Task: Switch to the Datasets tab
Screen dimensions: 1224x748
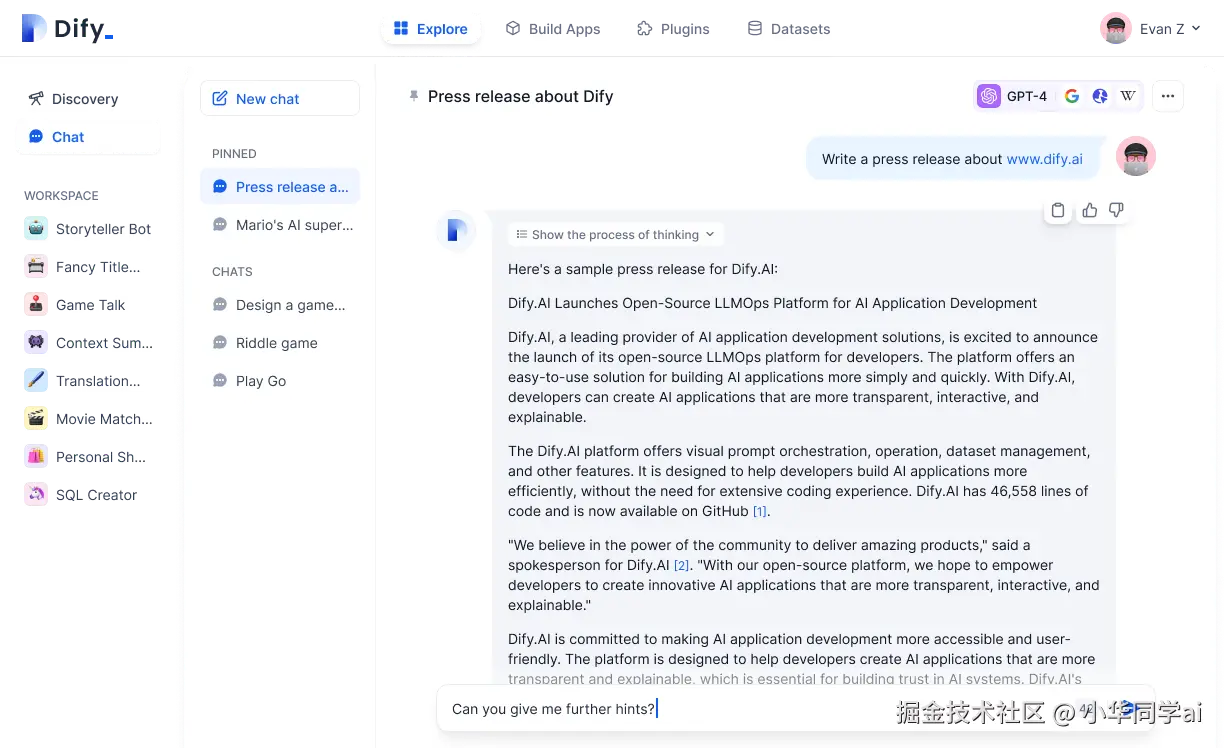Action: pos(789,29)
